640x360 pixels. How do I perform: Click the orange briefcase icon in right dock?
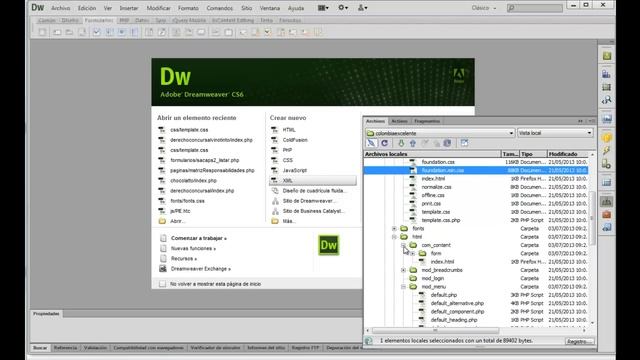pyautogui.click(x=607, y=214)
